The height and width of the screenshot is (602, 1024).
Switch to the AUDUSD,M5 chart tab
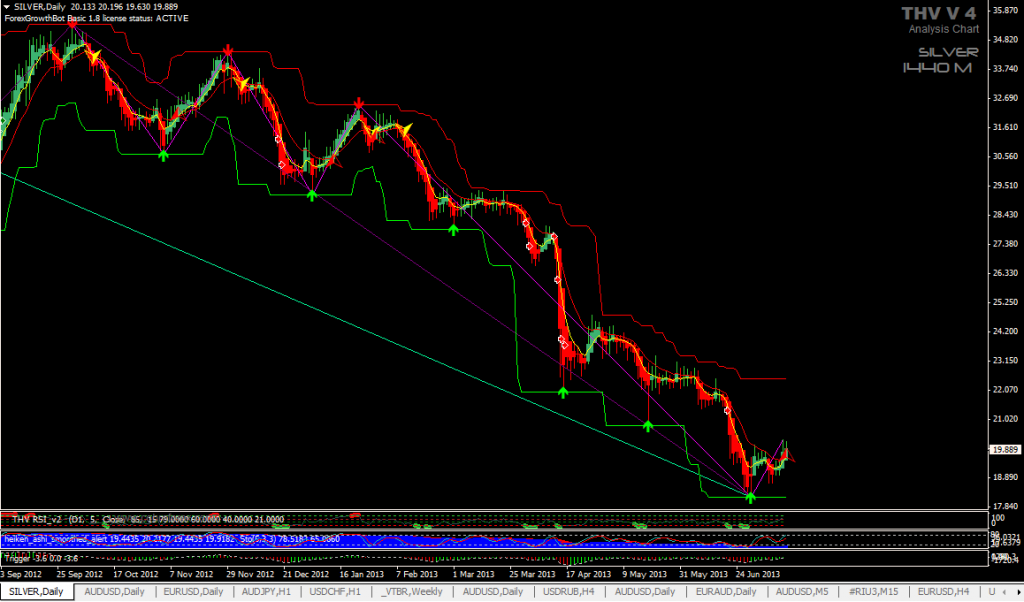(x=802, y=592)
